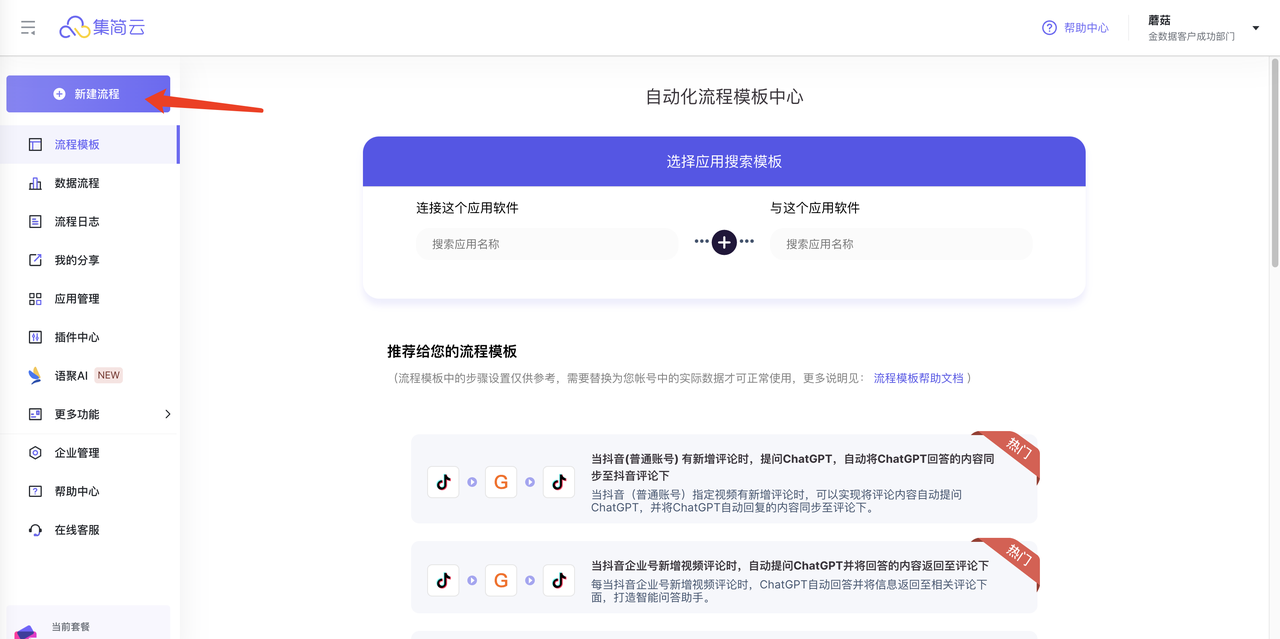Collapse the sidebar with the hamburger icon
1280x639 pixels.
tap(28, 28)
